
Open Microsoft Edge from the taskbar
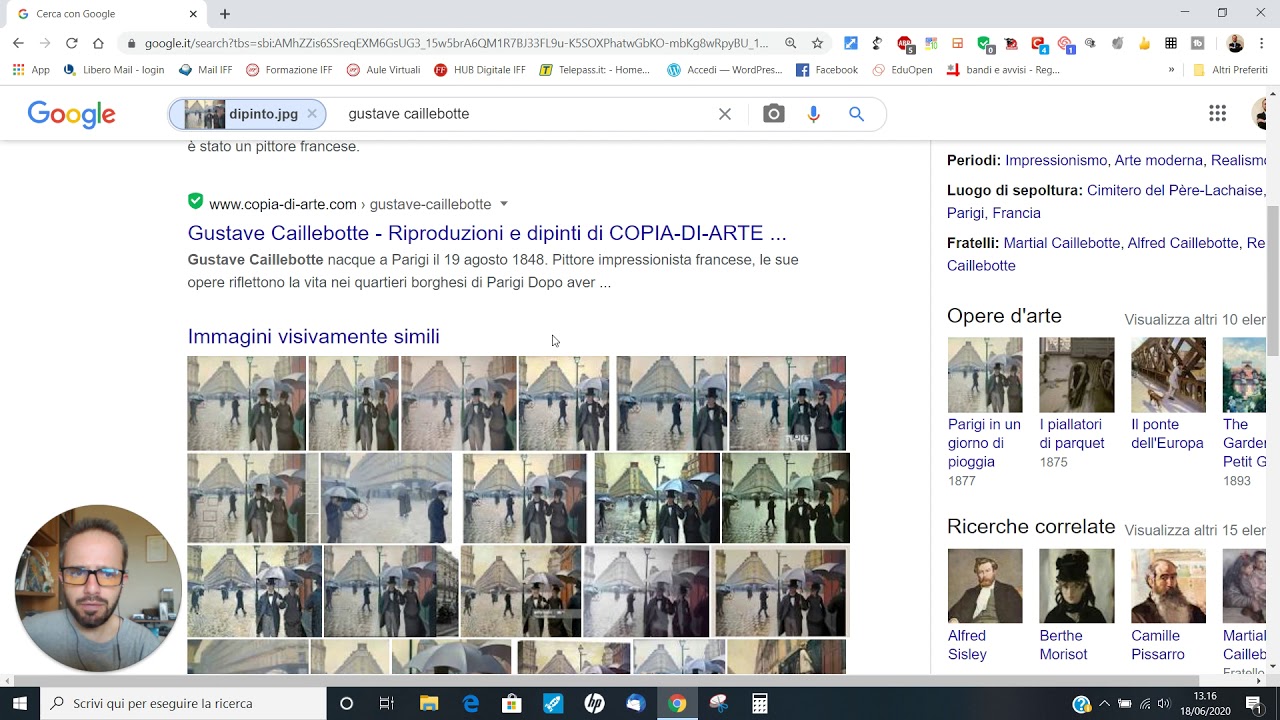tap(470, 703)
